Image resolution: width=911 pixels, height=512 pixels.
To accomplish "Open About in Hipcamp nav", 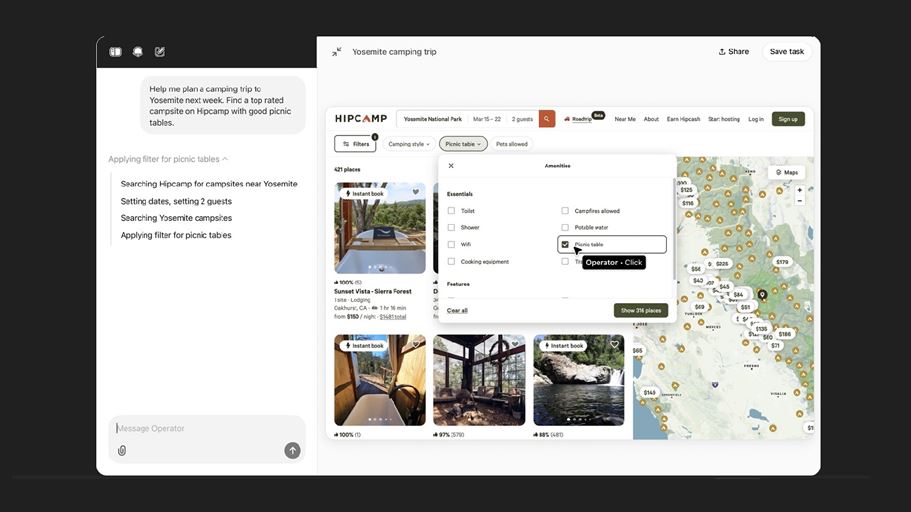I will [x=651, y=119].
